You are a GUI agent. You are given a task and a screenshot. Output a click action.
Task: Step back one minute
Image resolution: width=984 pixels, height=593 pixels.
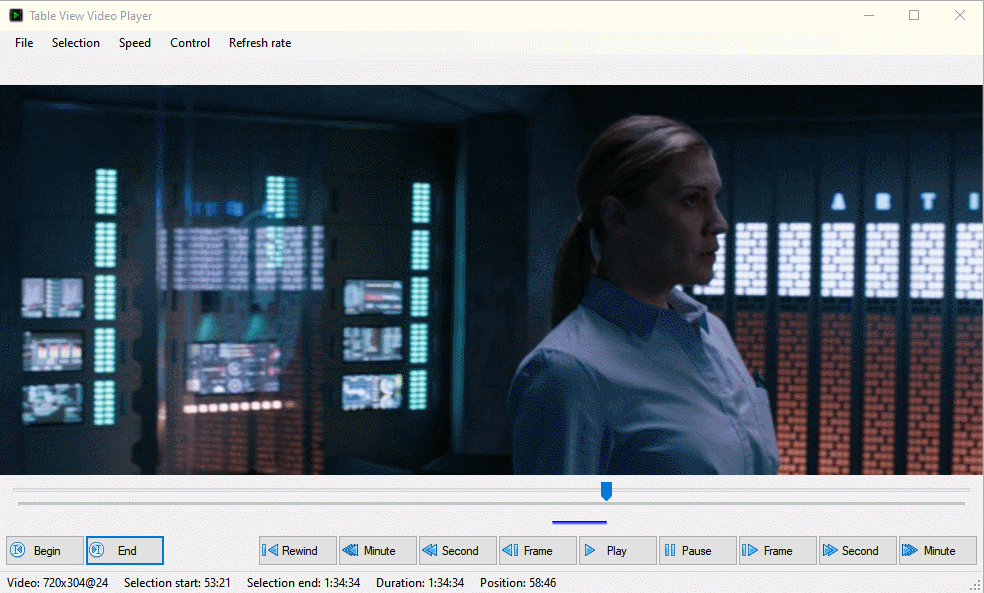pyautogui.click(x=378, y=550)
